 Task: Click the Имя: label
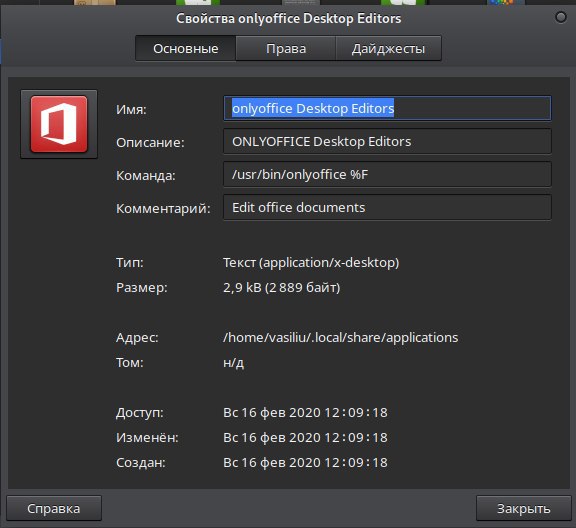point(131,109)
